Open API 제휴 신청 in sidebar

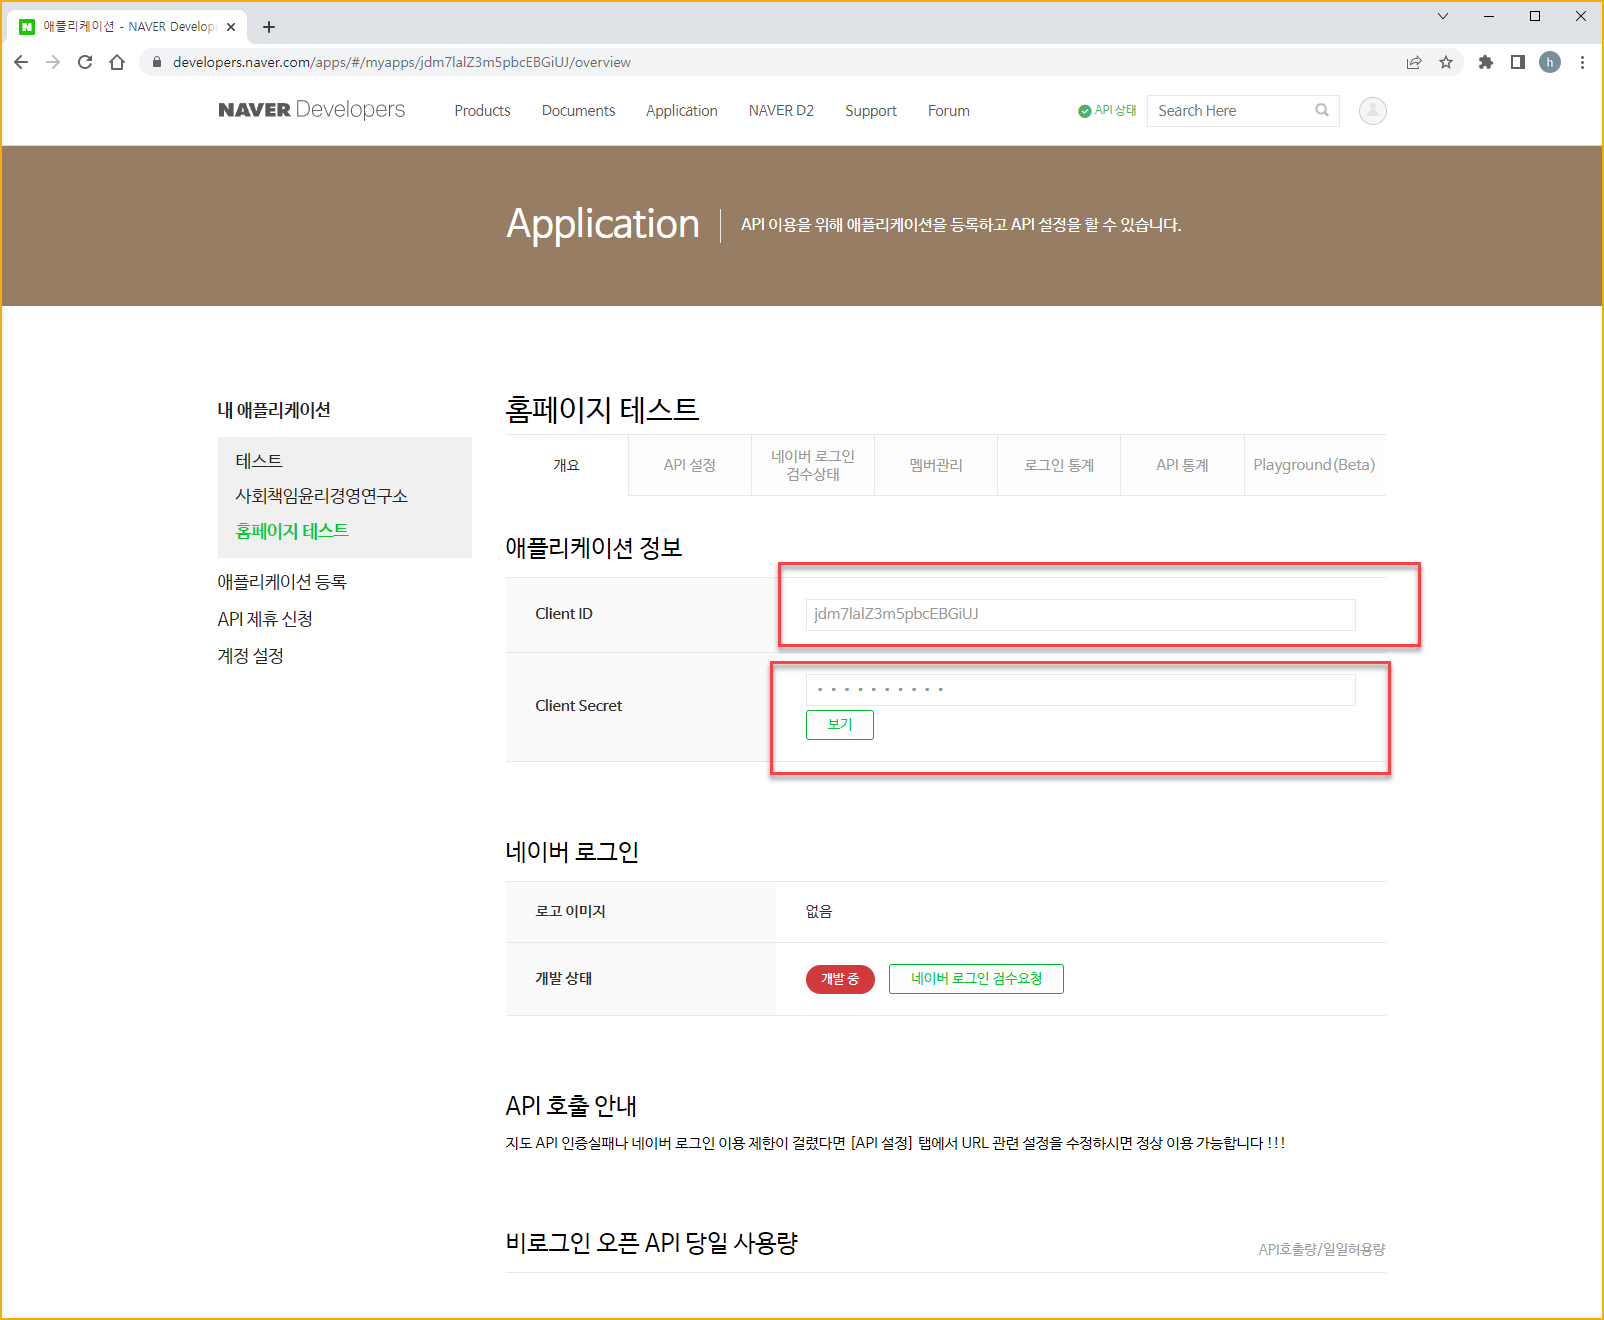[x=265, y=619]
